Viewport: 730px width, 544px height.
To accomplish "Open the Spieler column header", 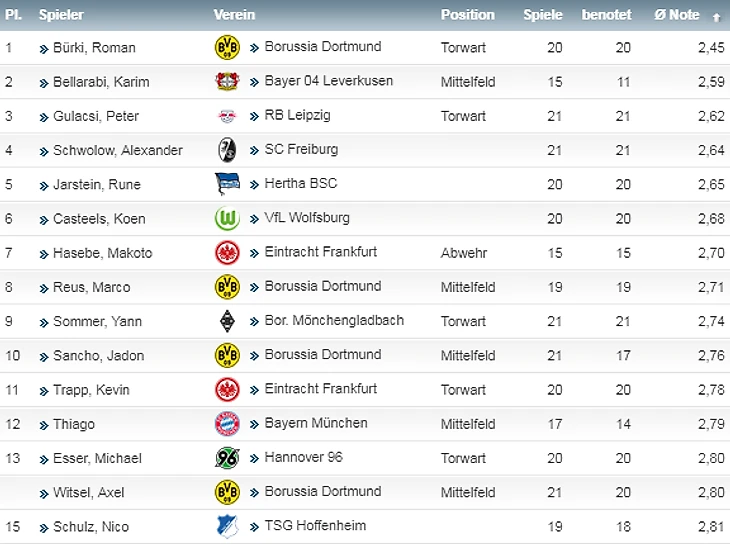I will coord(61,15).
